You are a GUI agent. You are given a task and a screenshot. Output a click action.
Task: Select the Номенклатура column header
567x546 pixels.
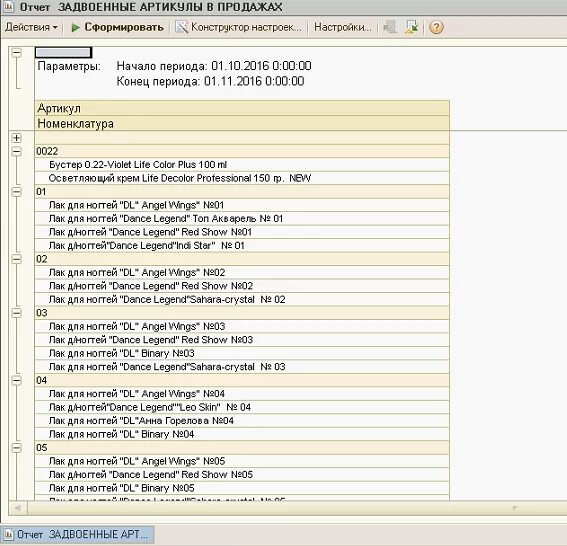tap(242, 123)
